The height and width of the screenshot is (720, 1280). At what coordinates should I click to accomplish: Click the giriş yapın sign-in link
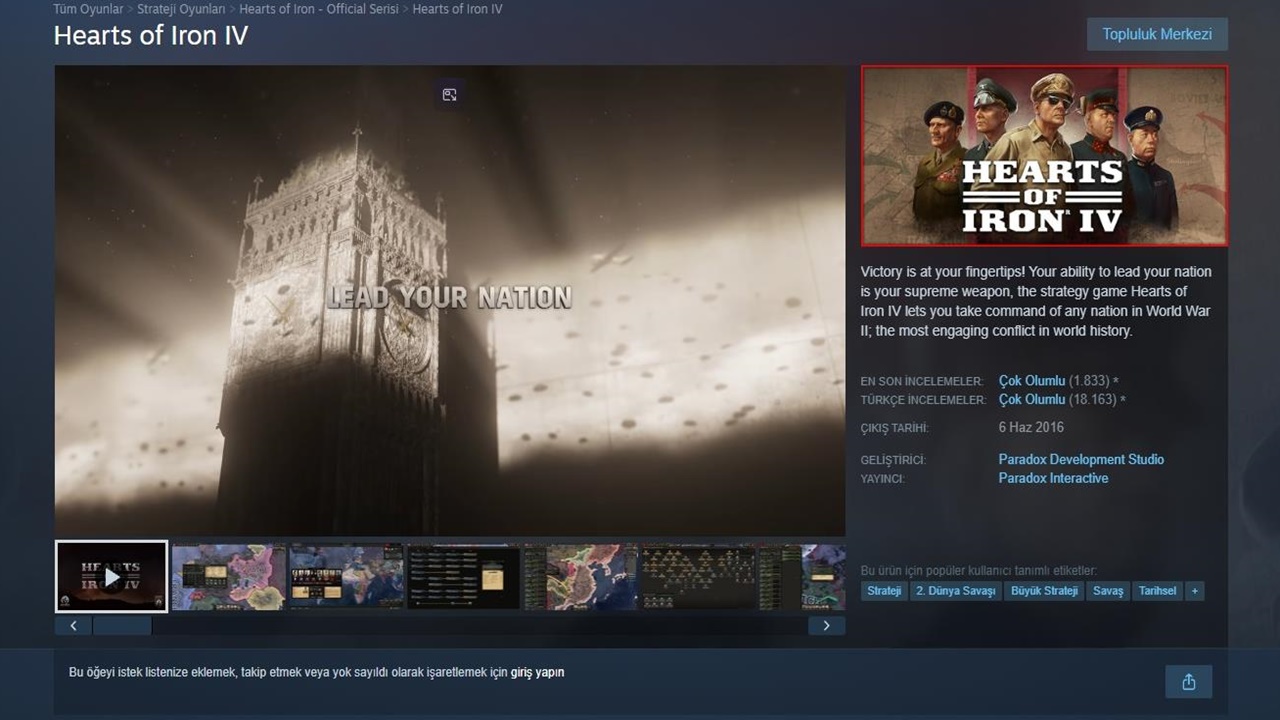(538, 672)
